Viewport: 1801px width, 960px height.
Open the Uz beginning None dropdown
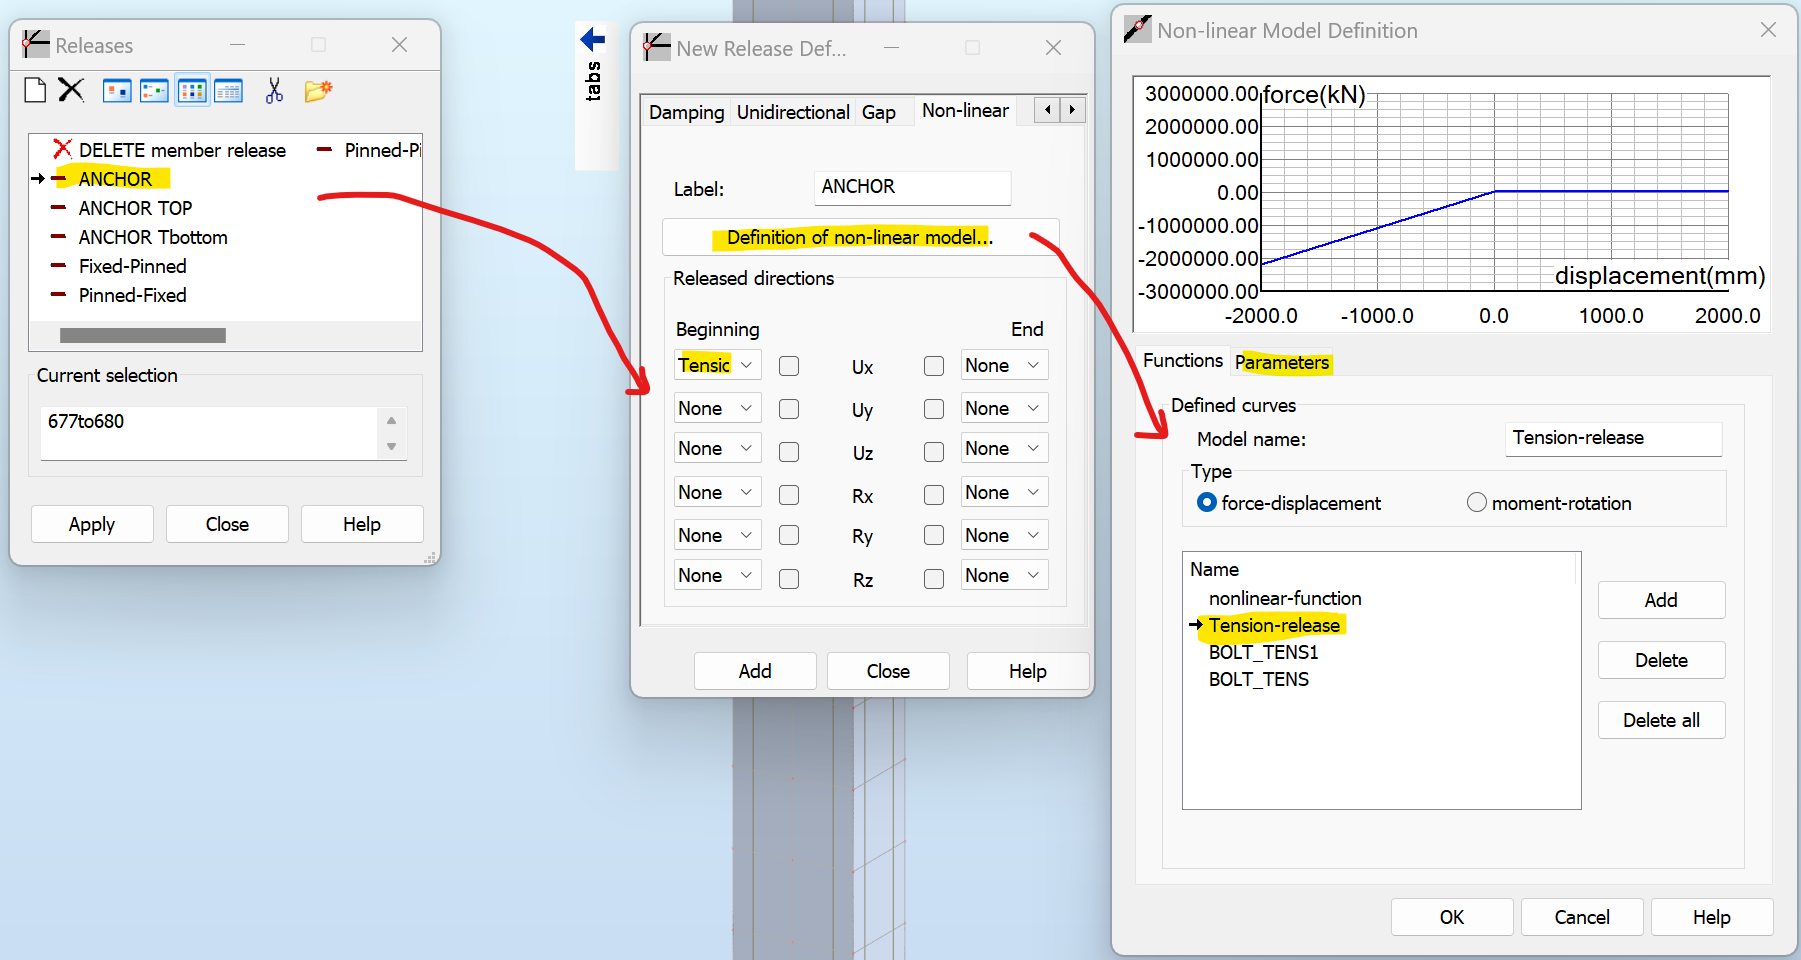(718, 448)
